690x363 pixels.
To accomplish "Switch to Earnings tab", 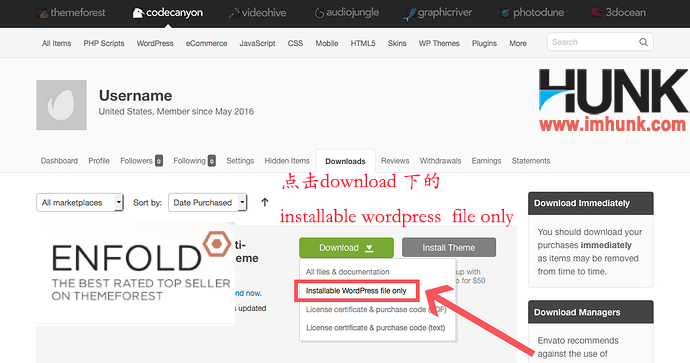I will (486, 161).
